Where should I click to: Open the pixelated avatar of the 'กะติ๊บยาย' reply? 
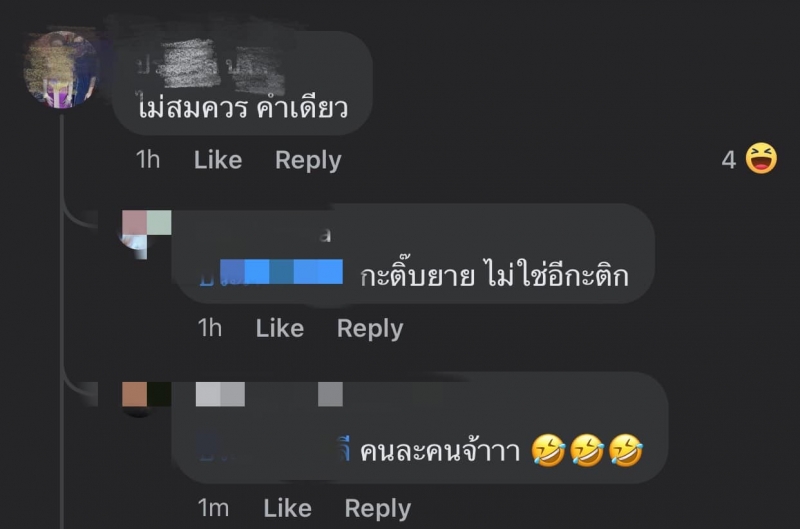(x=146, y=235)
